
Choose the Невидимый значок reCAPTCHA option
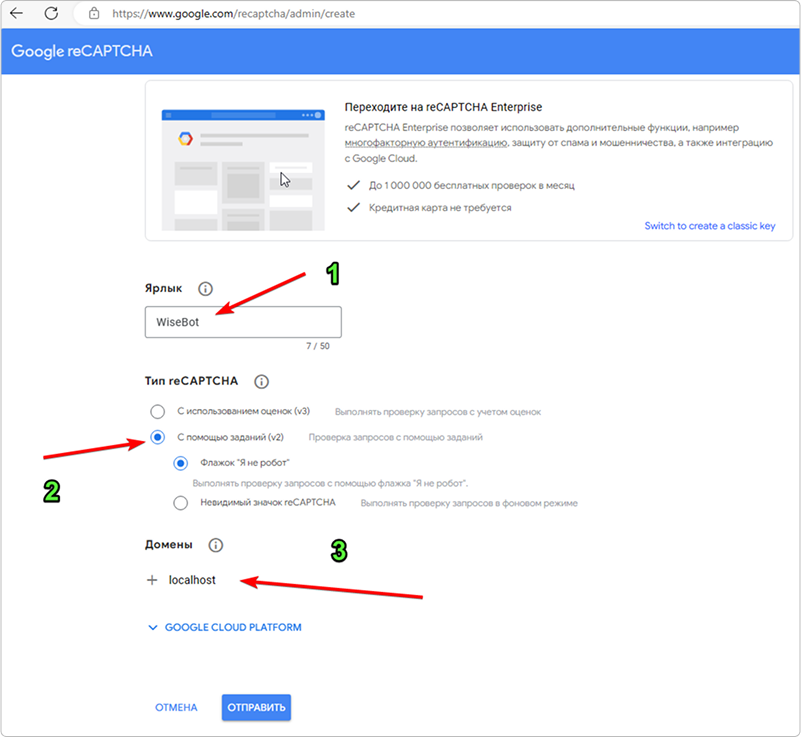(181, 503)
